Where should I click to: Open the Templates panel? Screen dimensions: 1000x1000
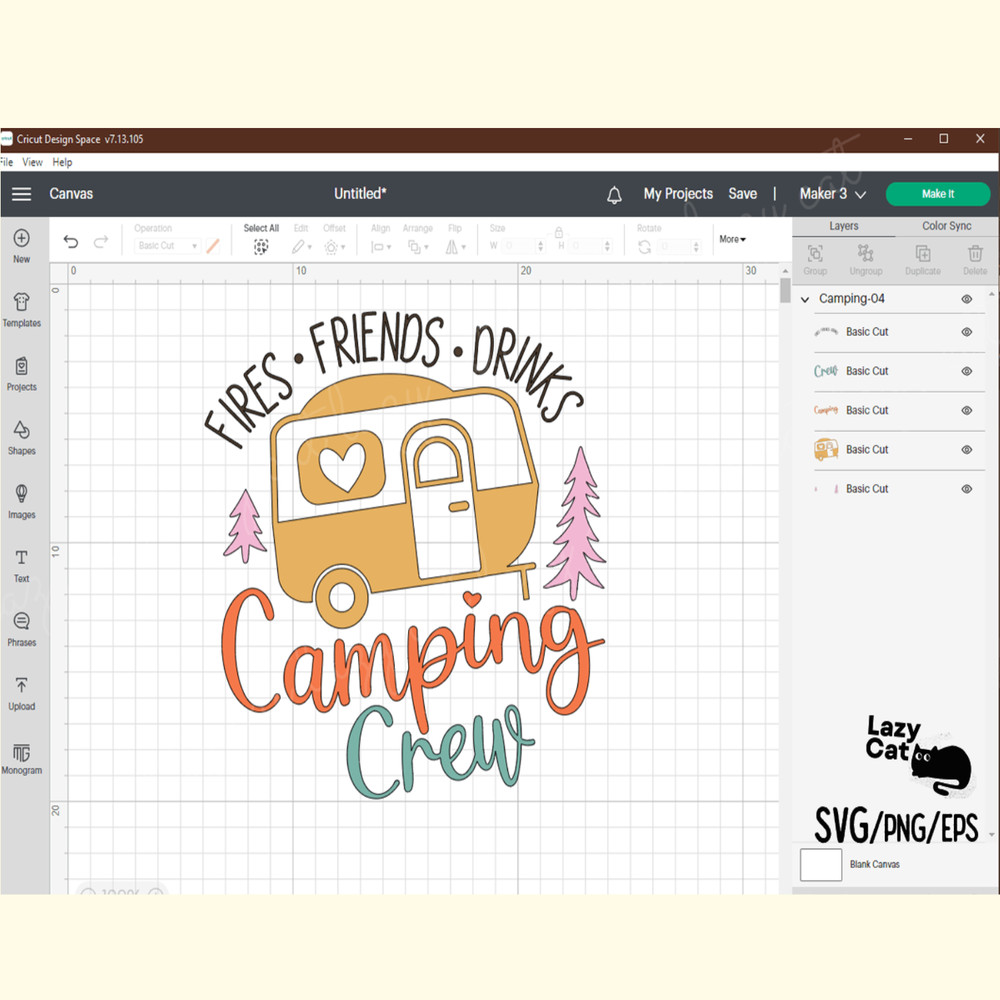pos(21,309)
